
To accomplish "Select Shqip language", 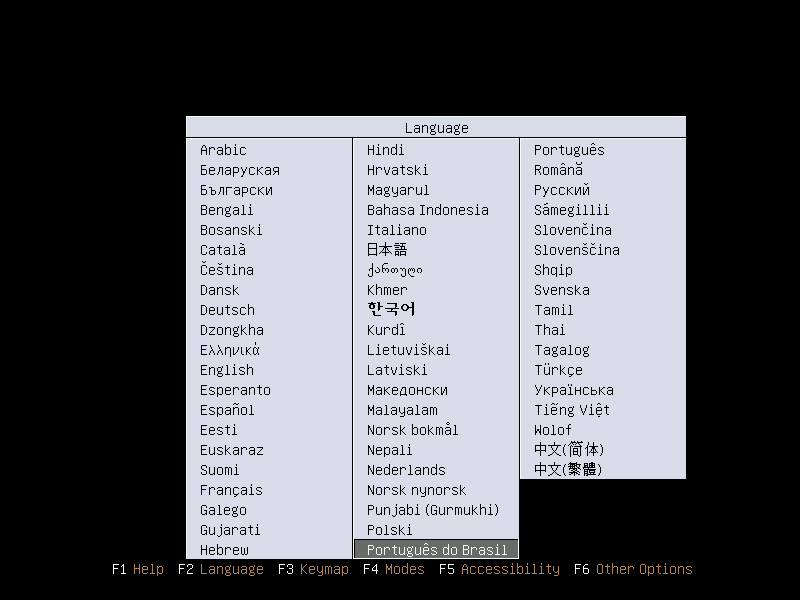I will [554, 270].
